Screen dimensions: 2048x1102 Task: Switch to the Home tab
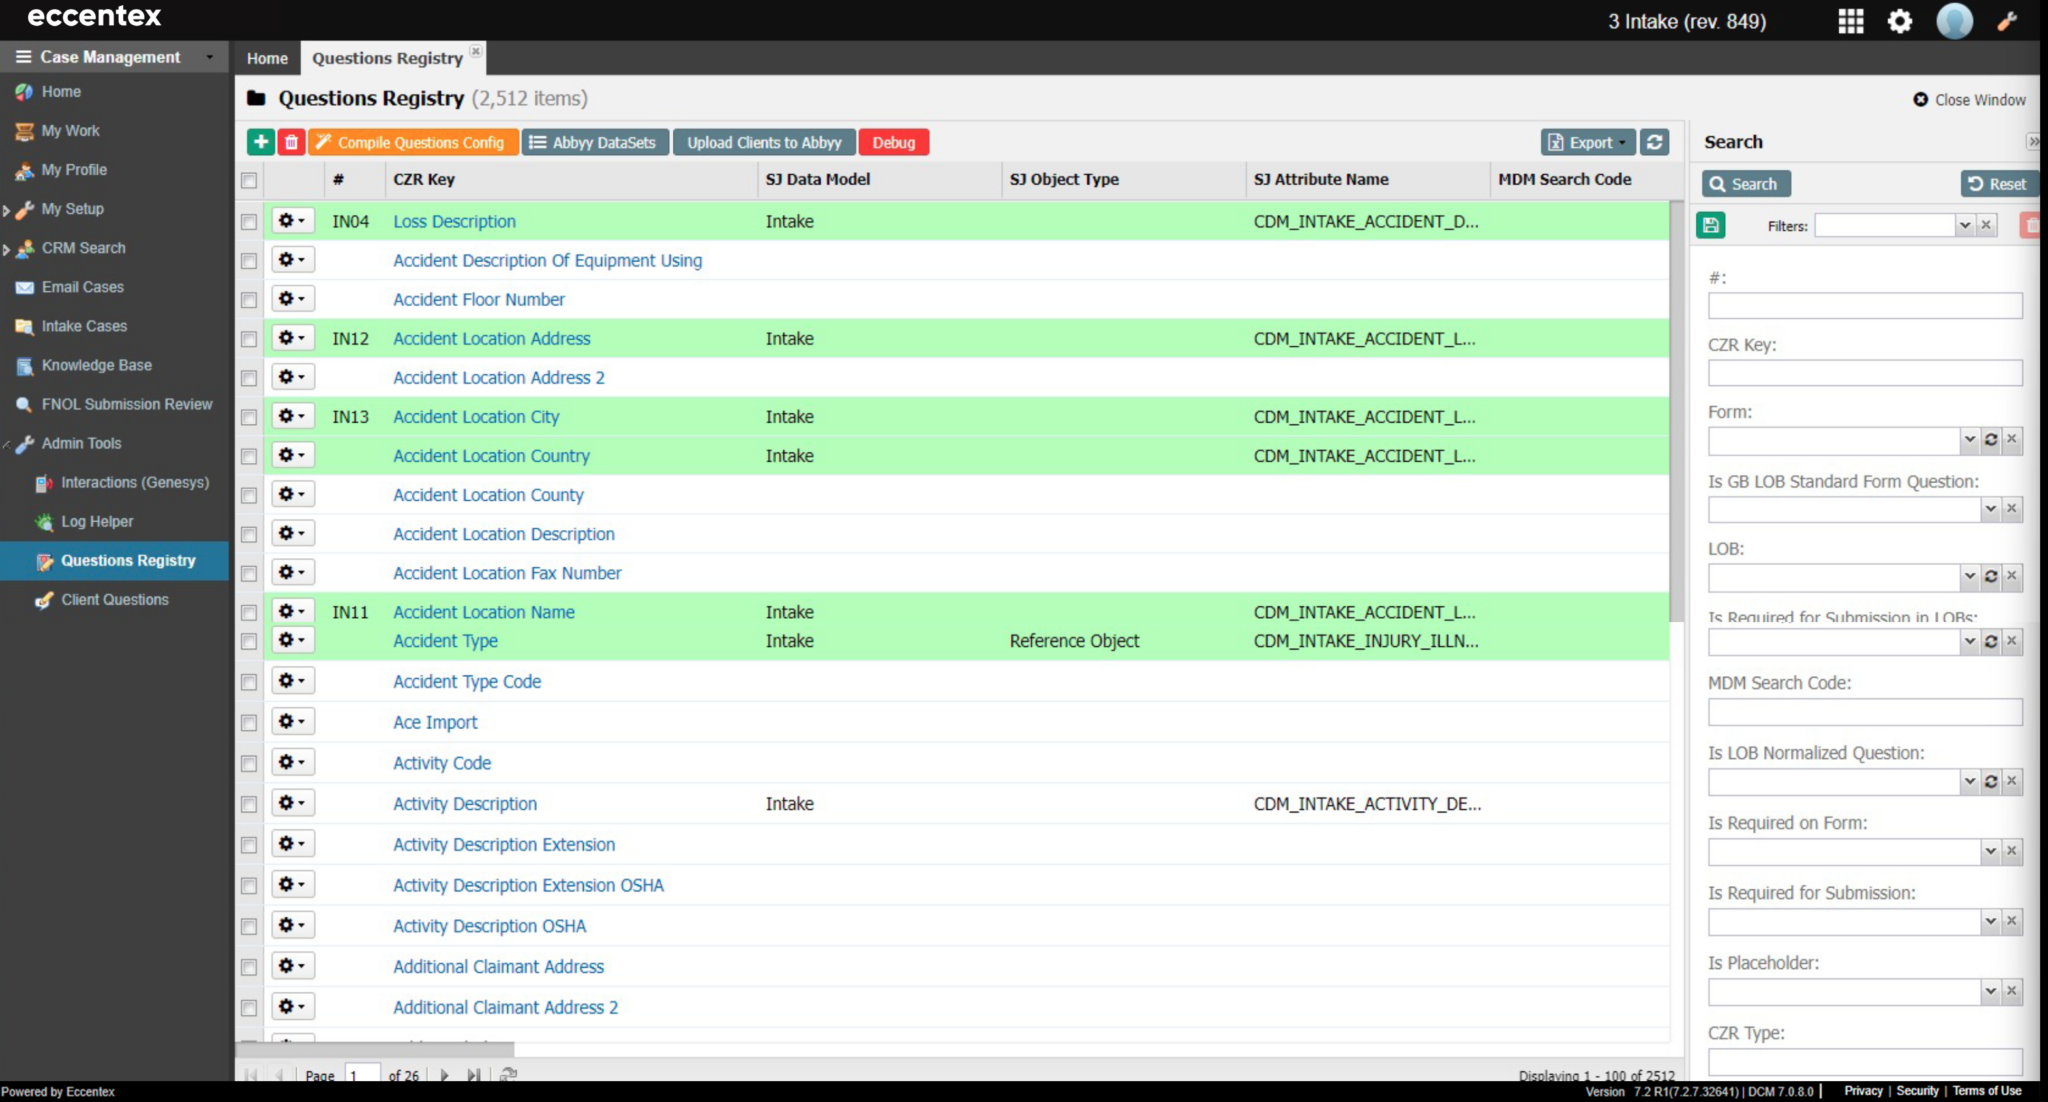coord(267,58)
